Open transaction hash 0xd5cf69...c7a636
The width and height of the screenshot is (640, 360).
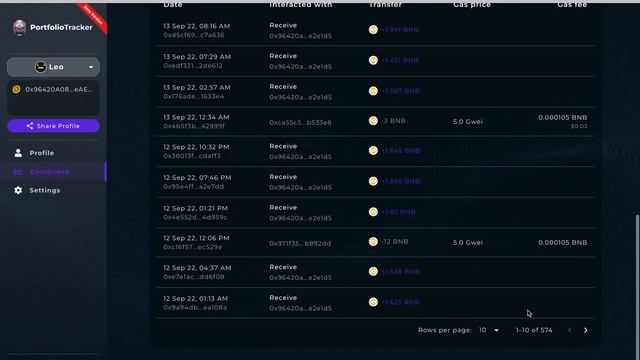click(x=193, y=35)
